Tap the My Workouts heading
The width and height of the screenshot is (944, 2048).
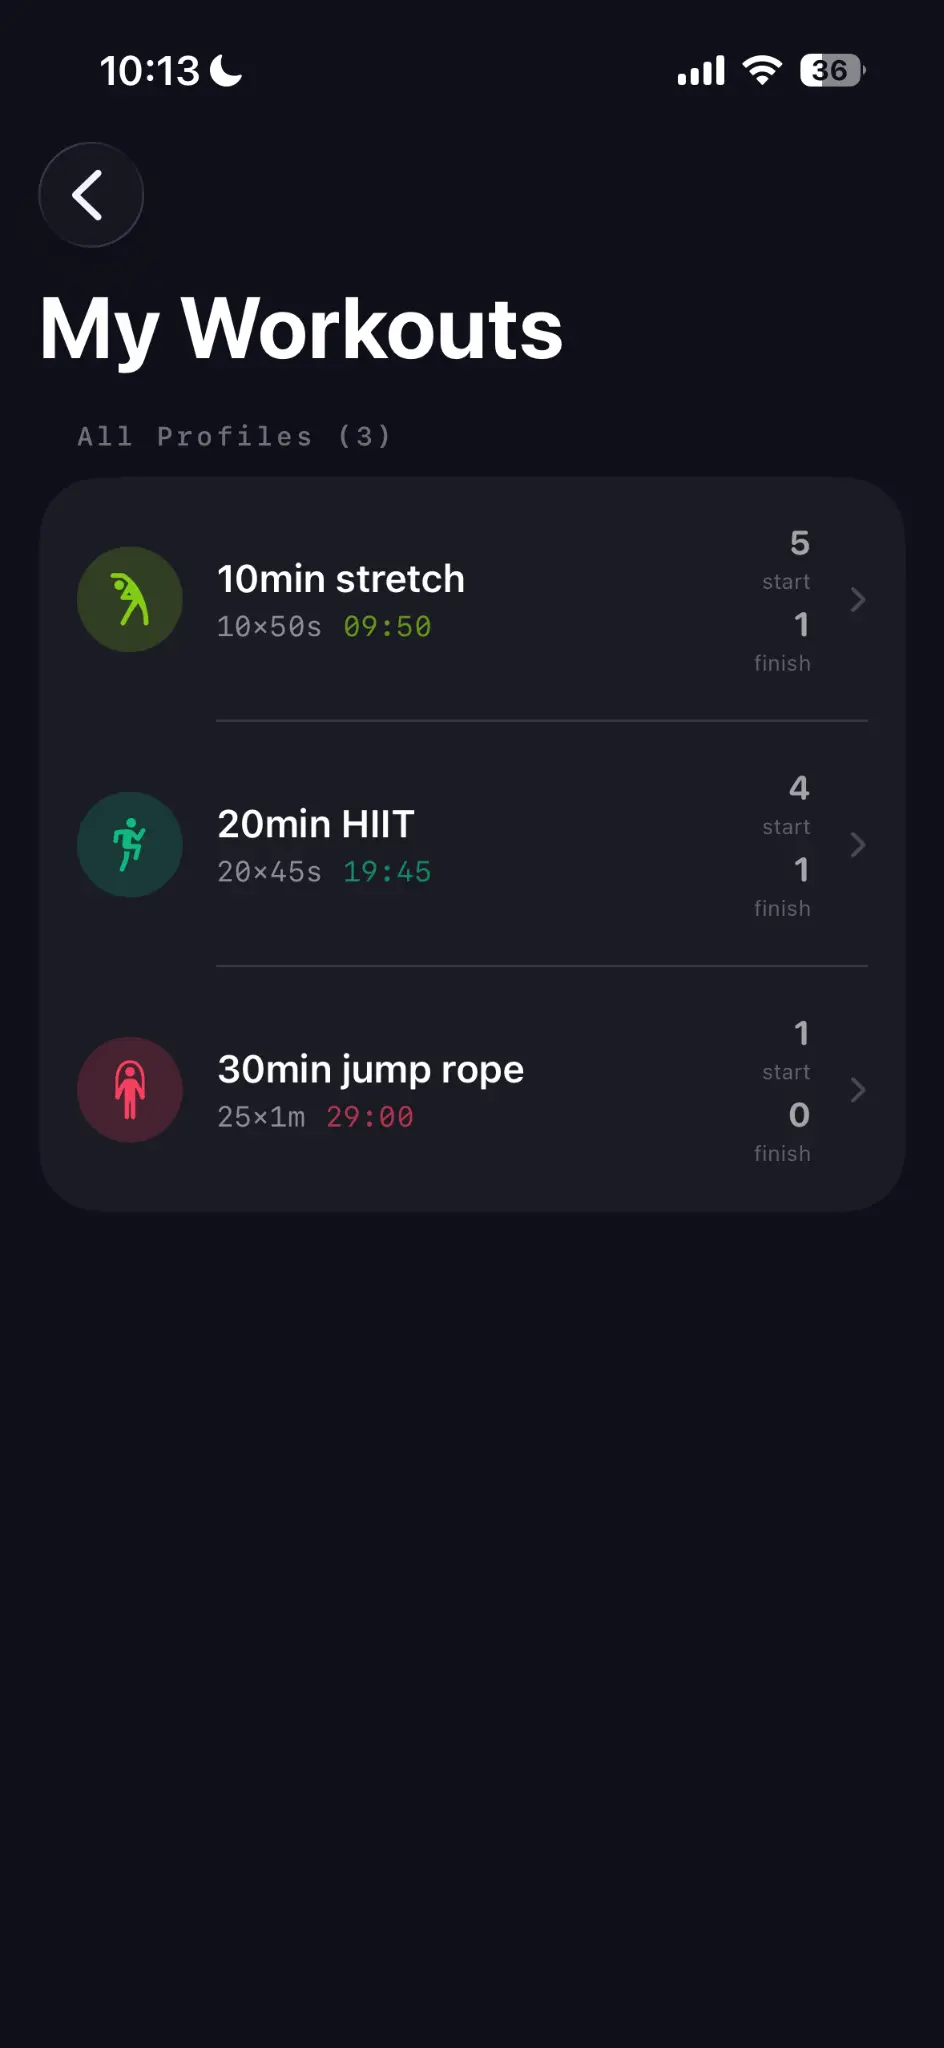(301, 329)
